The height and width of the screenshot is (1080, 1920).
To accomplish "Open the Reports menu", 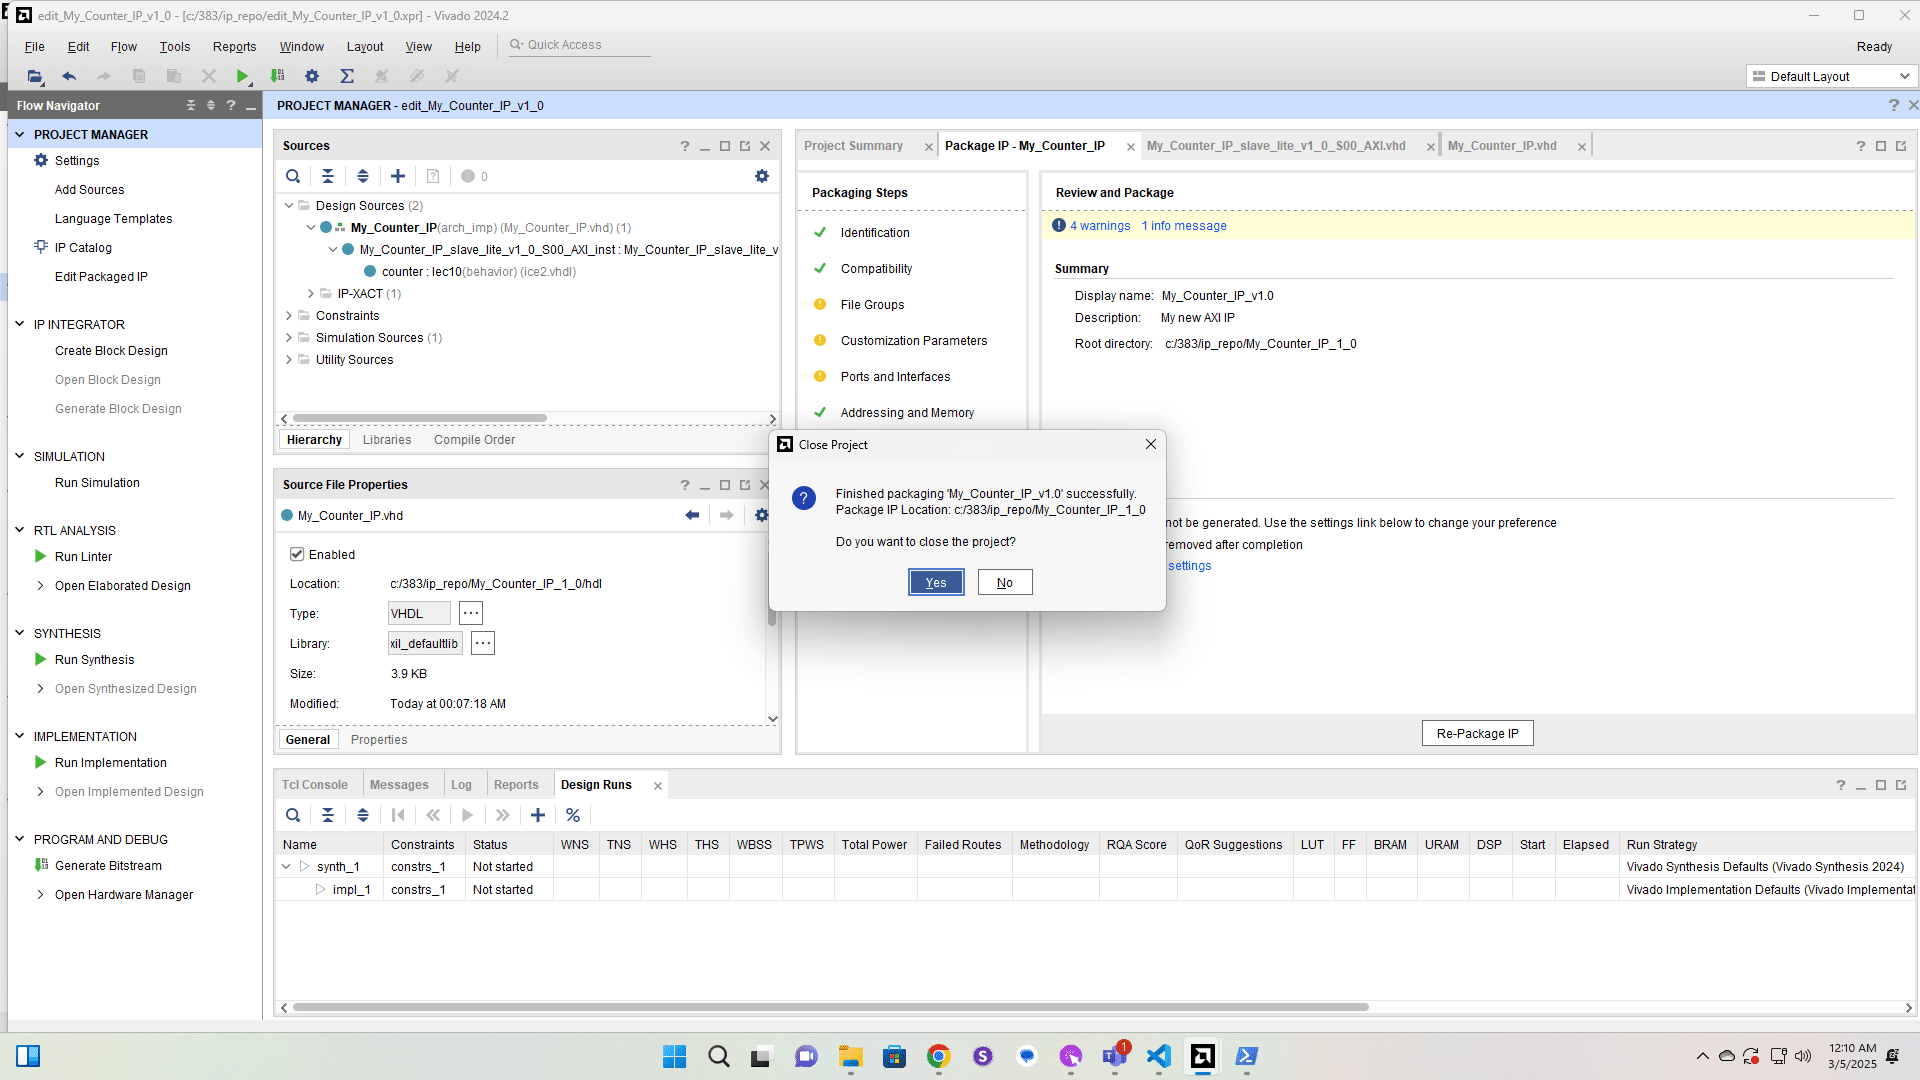I will [x=234, y=47].
